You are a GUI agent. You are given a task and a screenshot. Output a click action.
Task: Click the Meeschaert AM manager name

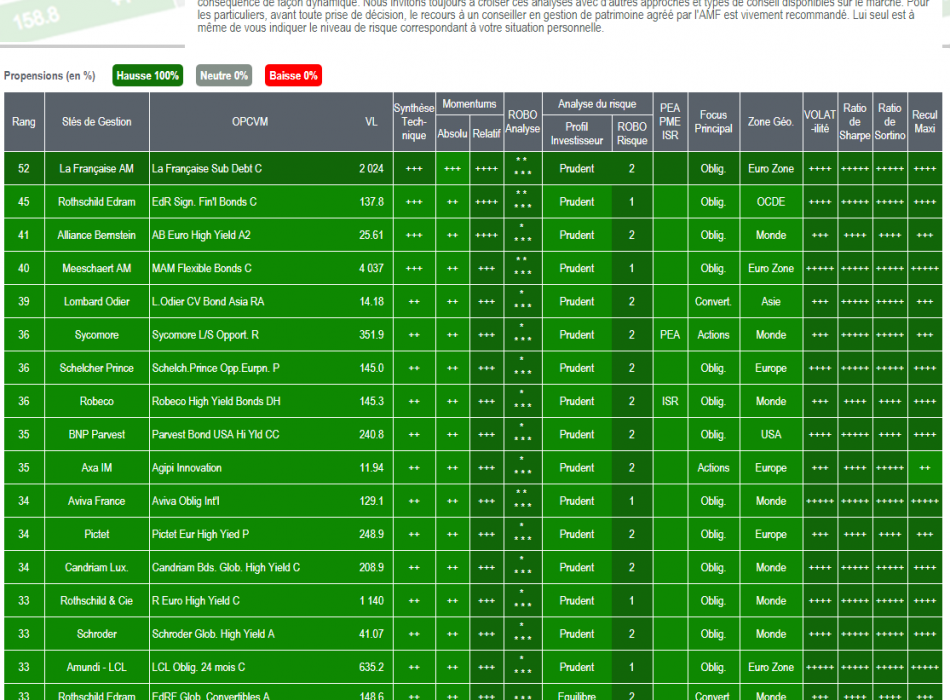point(96,268)
